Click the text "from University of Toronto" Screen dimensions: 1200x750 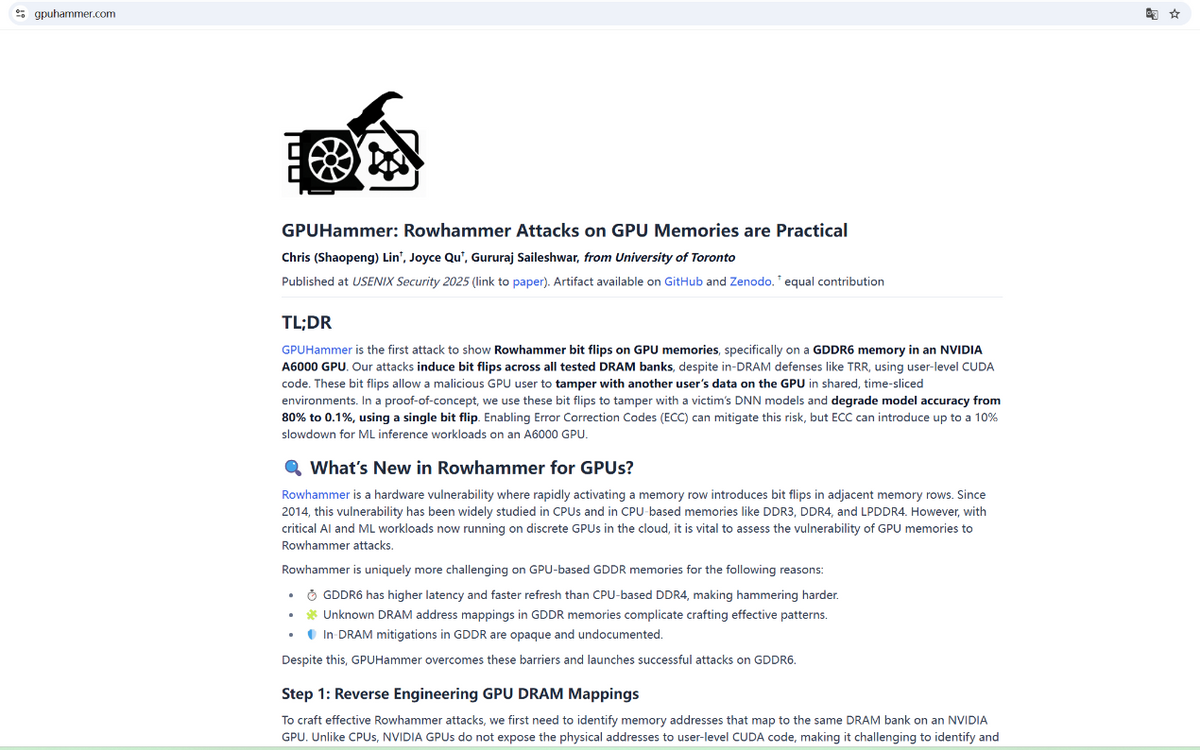click(x=659, y=258)
